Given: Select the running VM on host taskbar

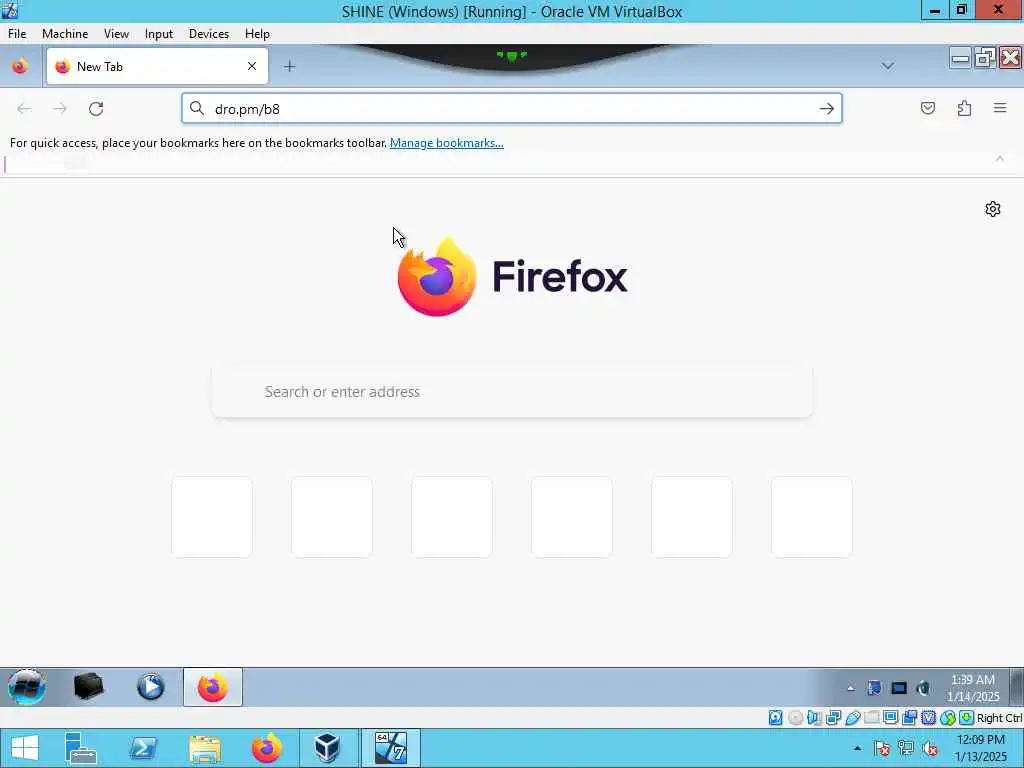Looking at the screenshot, I should click(391, 748).
